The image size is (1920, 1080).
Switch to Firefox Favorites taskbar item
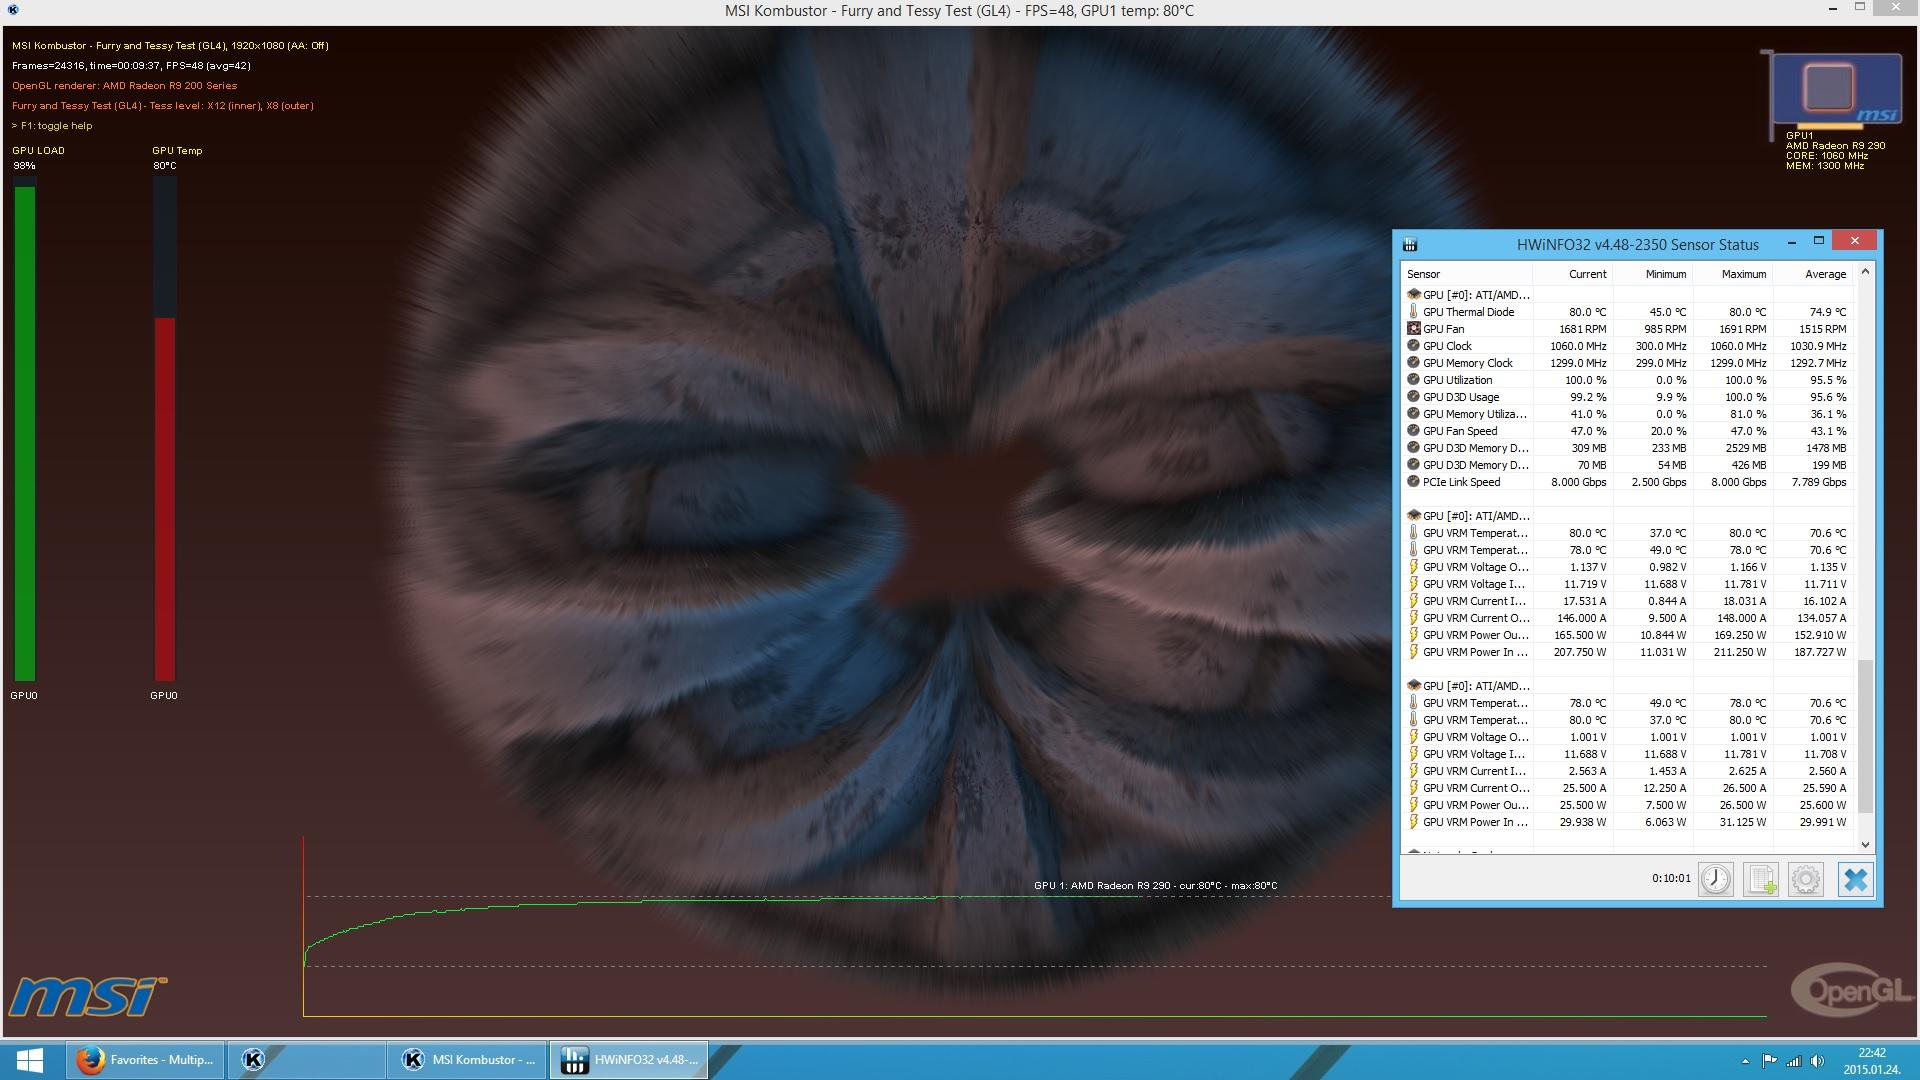tap(146, 1060)
